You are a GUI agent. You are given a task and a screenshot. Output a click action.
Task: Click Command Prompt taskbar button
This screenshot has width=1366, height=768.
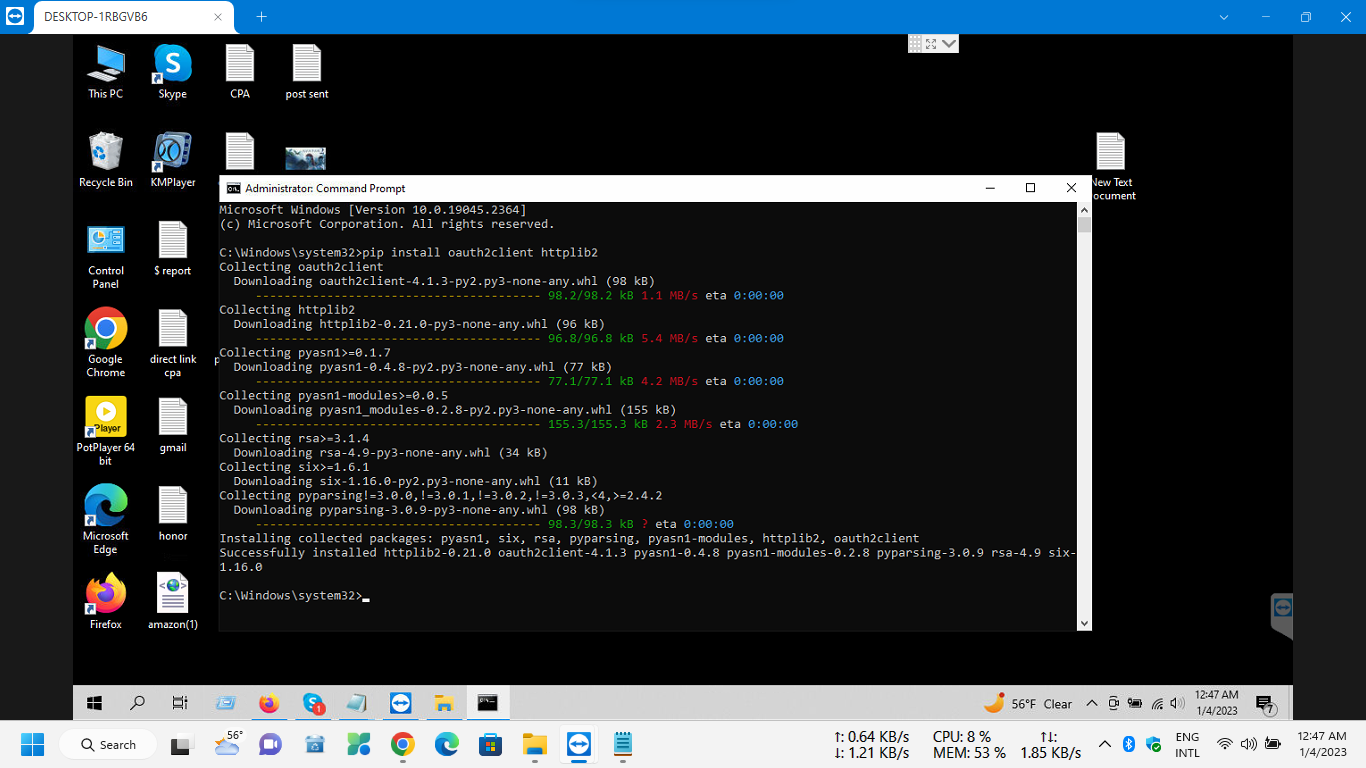click(x=488, y=703)
